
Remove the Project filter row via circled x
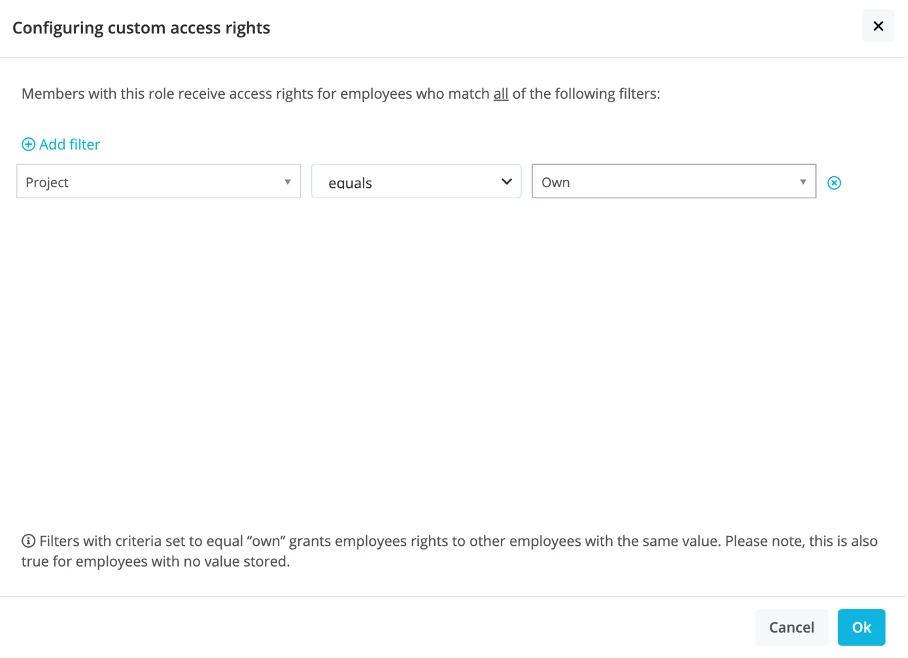(x=834, y=183)
